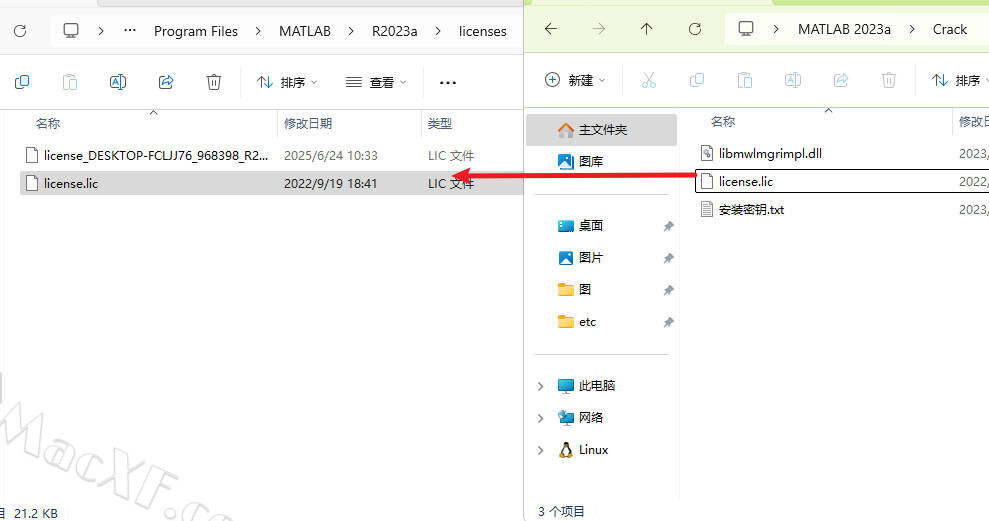The image size is (989, 521).
Task: Go up one folder in Crack window
Action: click(x=647, y=29)
